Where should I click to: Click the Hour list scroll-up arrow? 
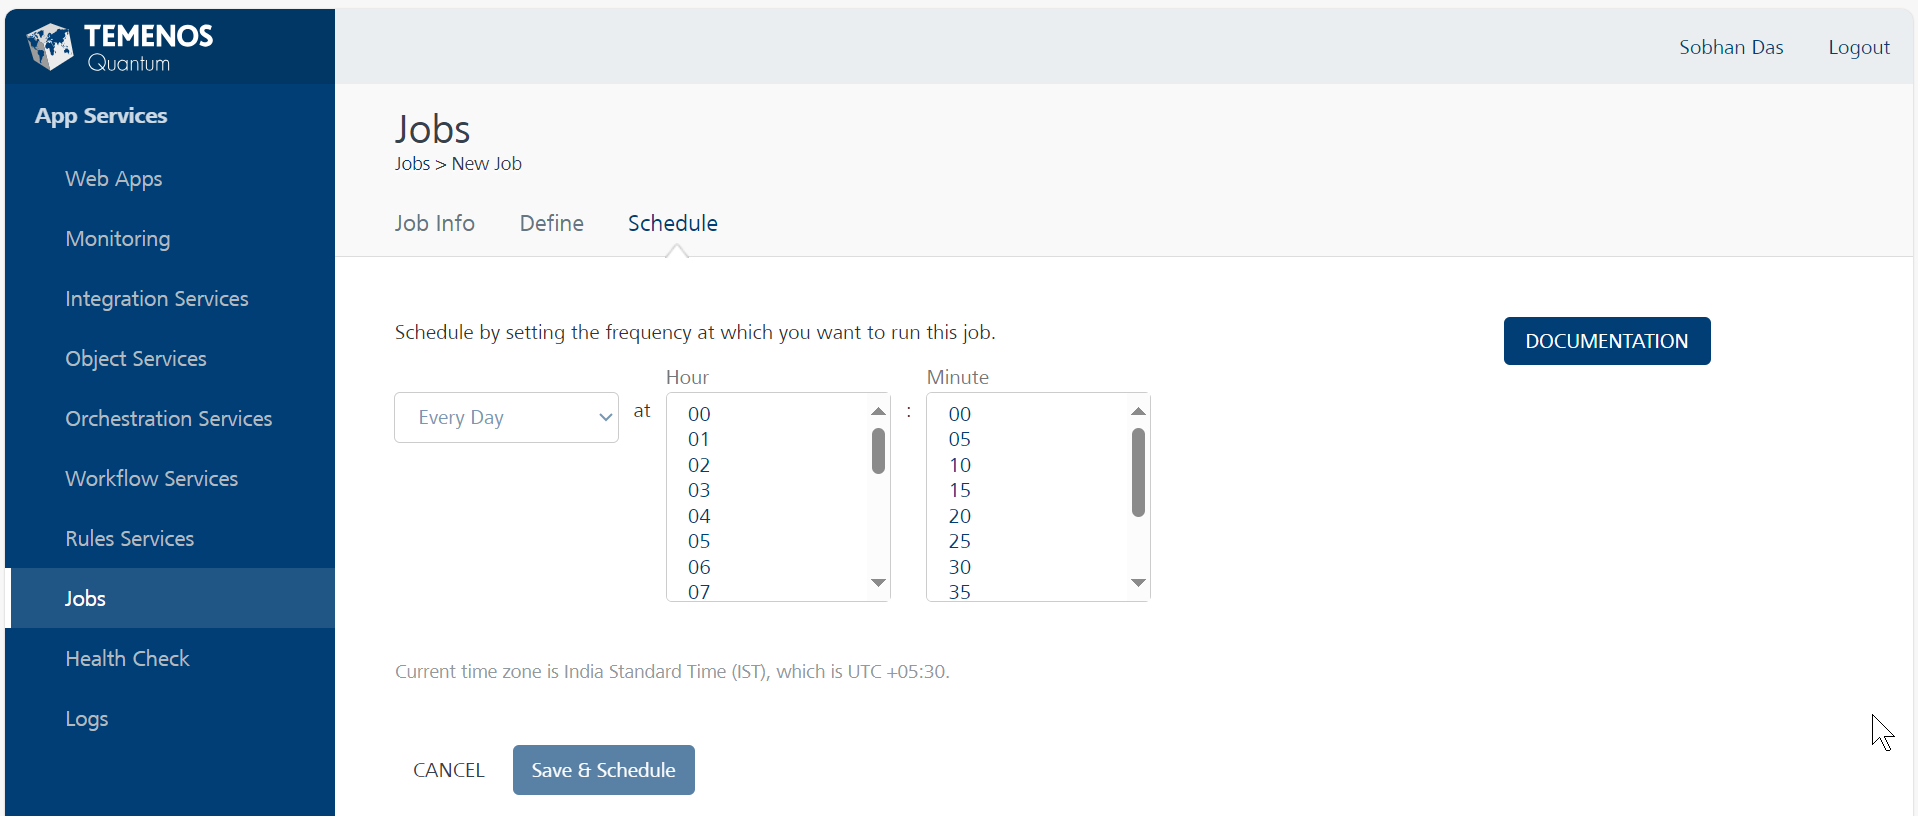tap(878, 411)
